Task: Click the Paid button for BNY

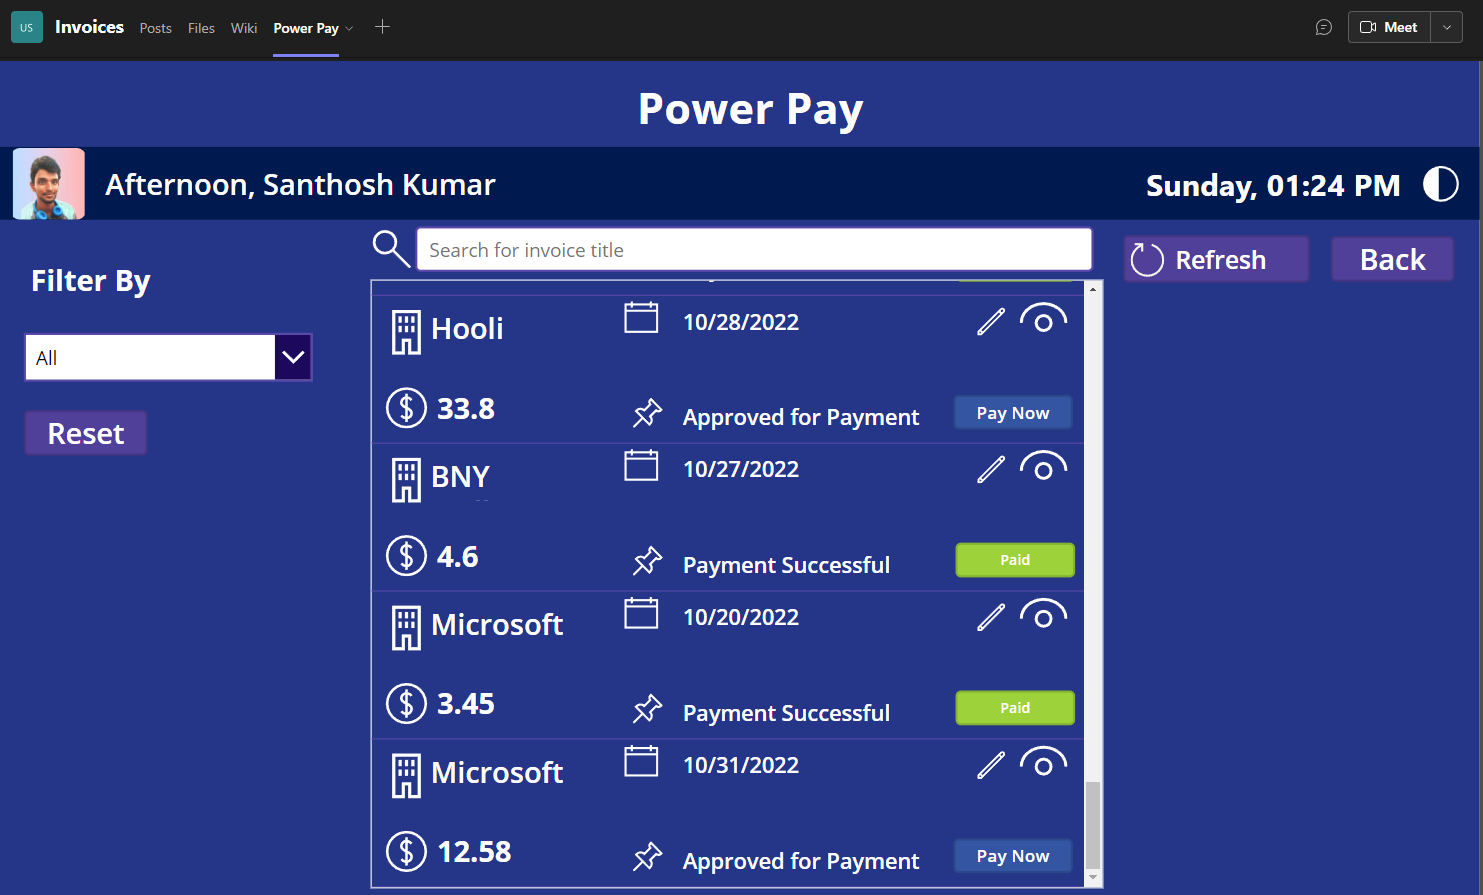Action: (x=1015, y=560)
